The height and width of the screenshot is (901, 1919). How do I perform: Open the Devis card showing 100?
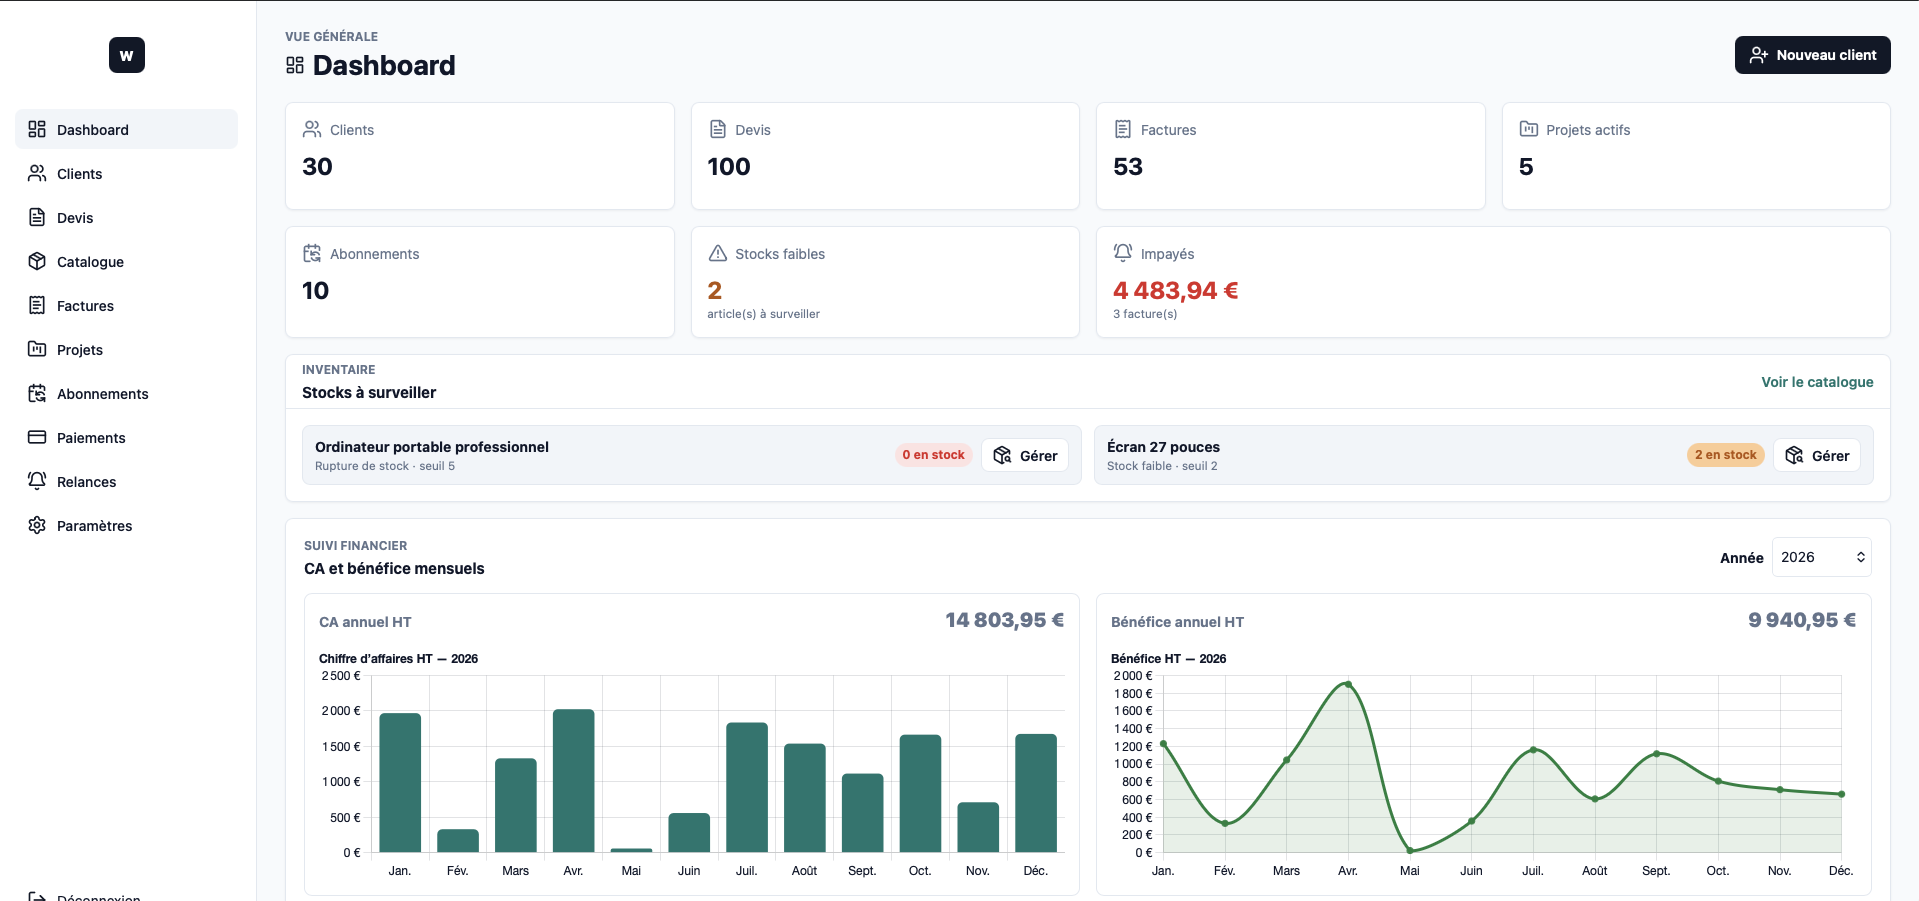tap(885, 156)
